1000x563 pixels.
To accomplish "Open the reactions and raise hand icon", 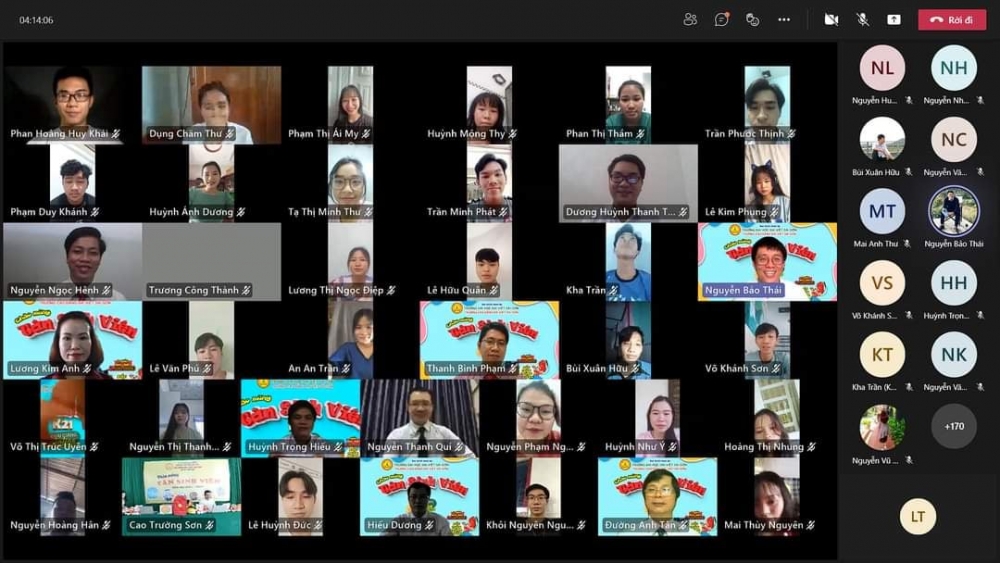I will [x=752, y=19].
